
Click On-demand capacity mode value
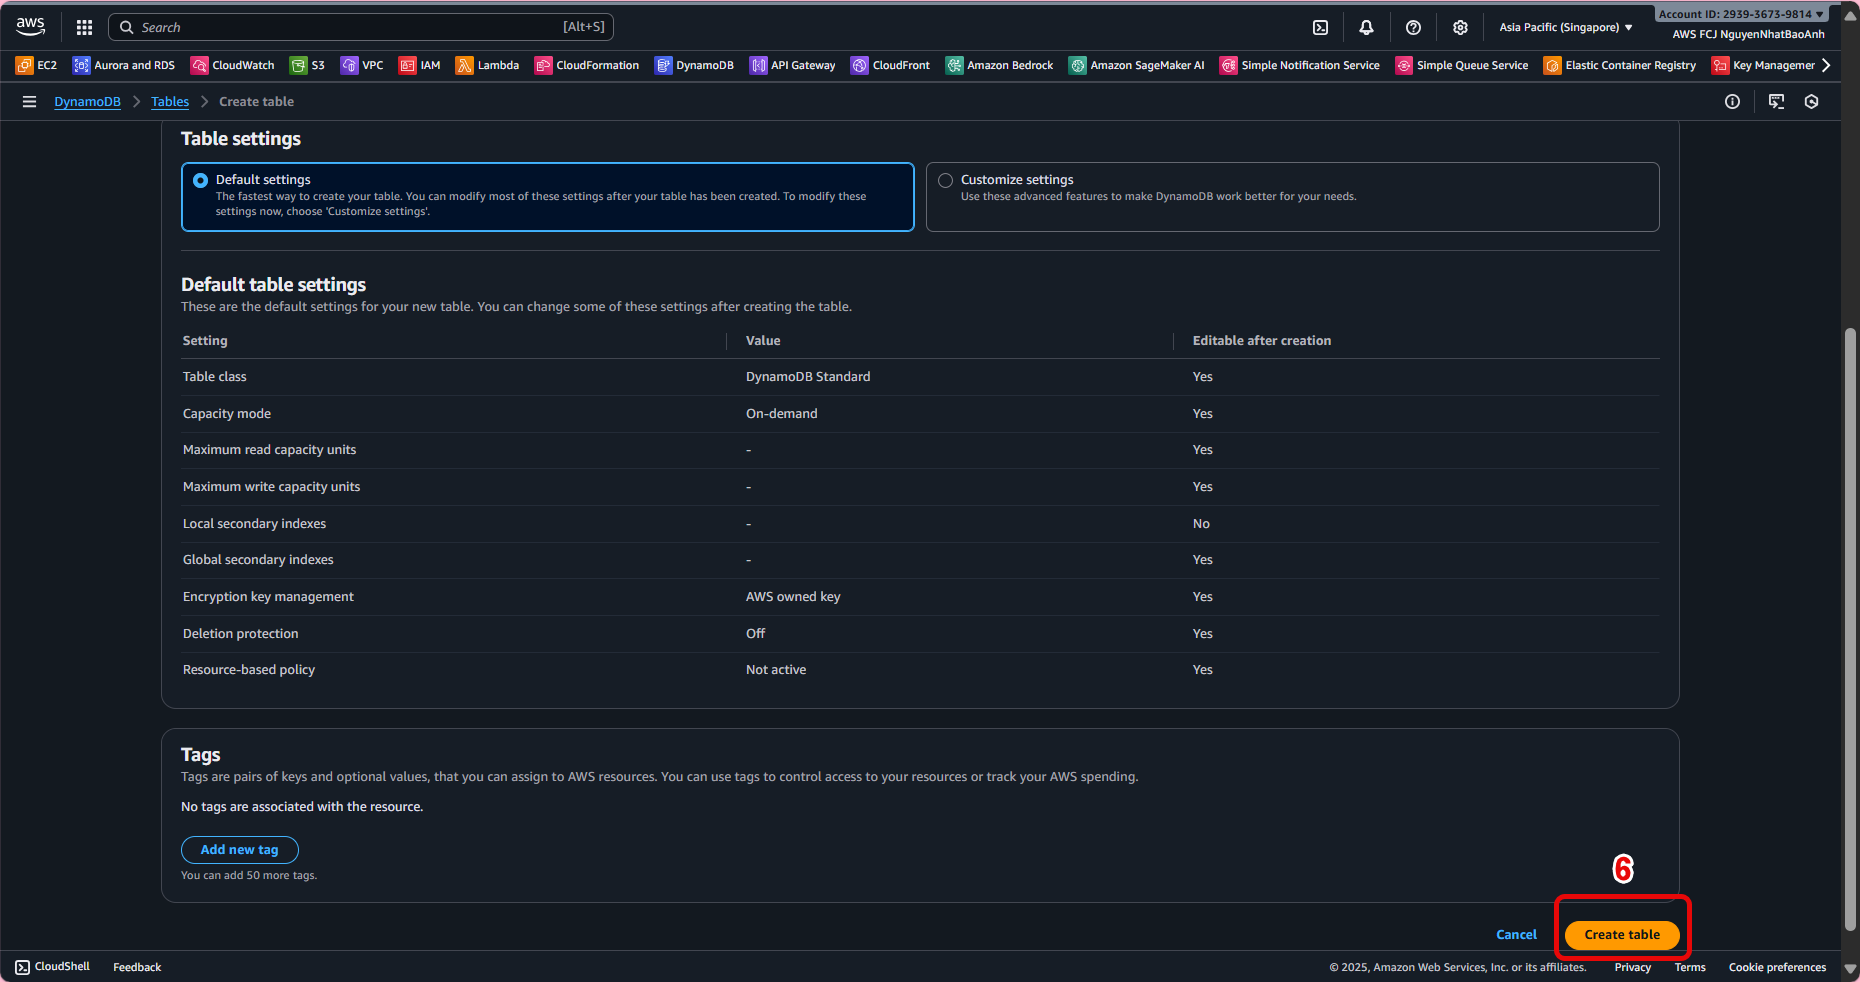pos(782,414)
